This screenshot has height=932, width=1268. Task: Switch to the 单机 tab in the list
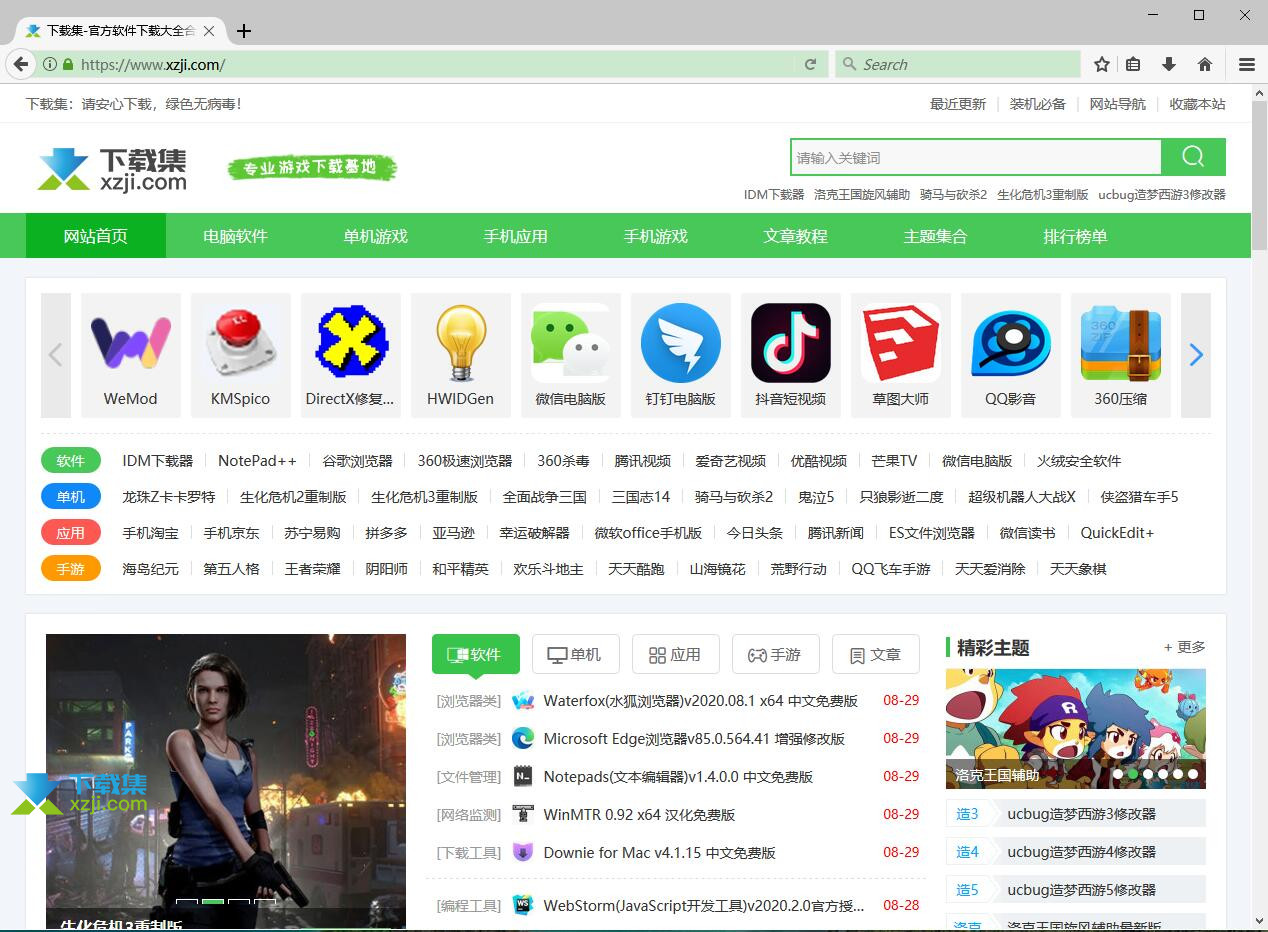coord(575,655)
